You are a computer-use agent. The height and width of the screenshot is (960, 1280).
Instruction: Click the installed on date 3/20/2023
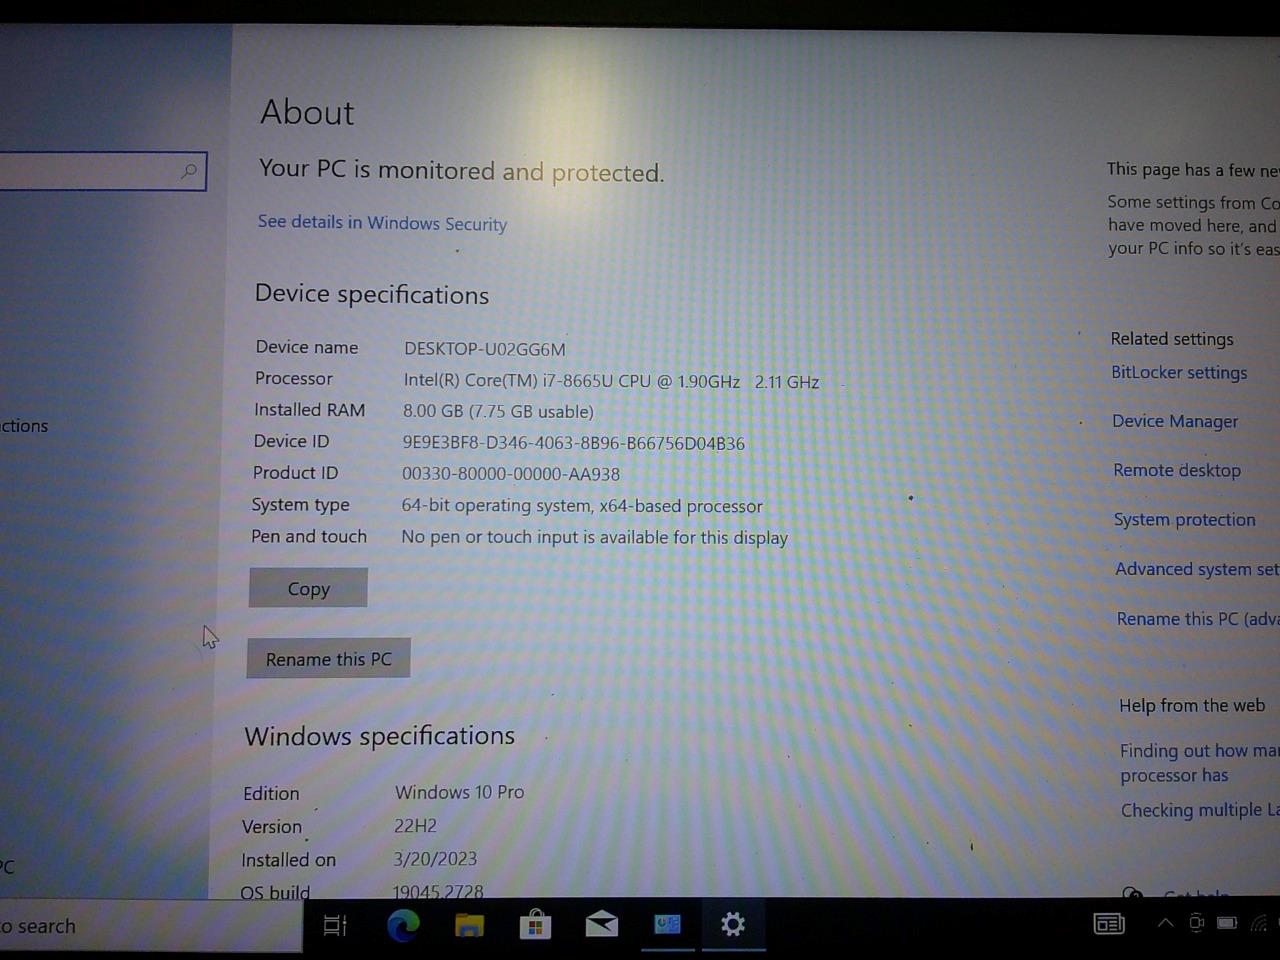[435, 859]
